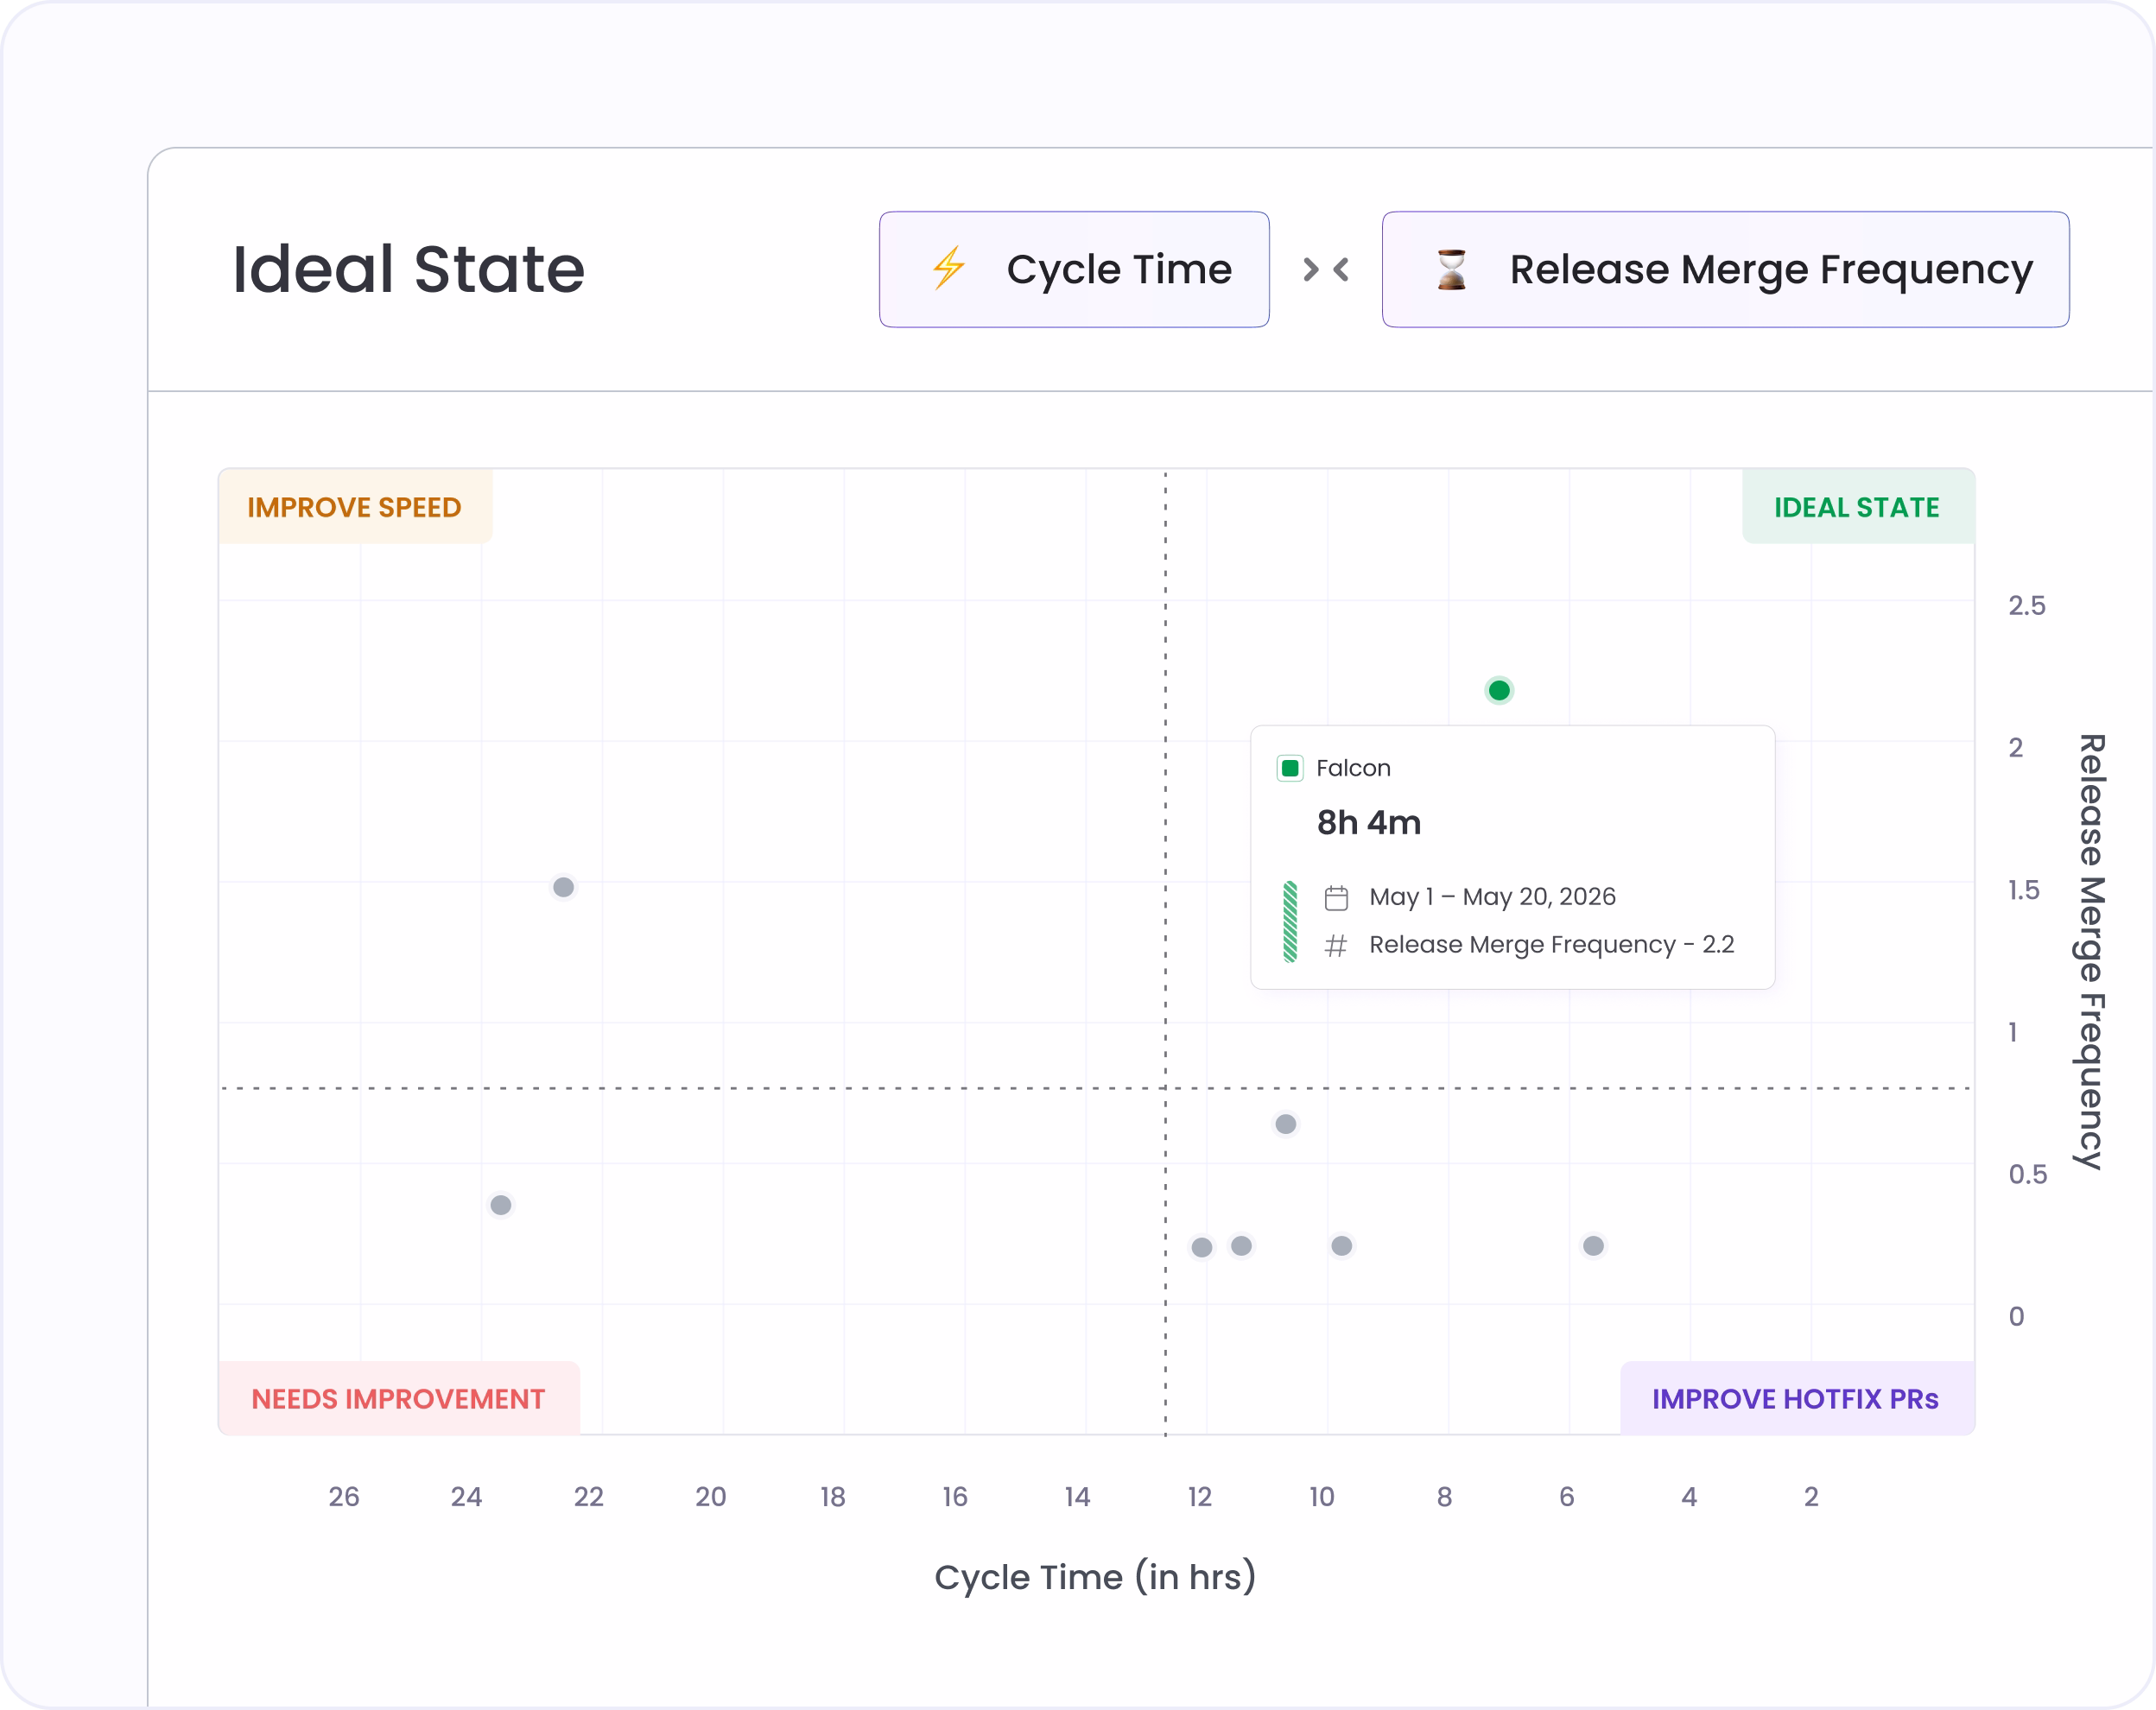Viewport: 2156px width, 1710px height.
Task: Select the gray point just below horizontal threshold
Action: 1286,1124
